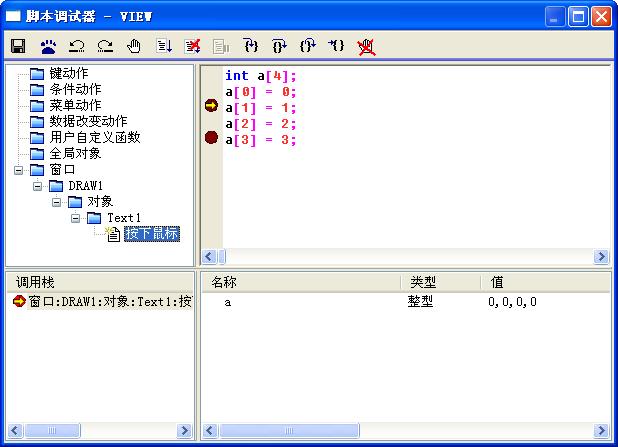Select the 按下鼠标 script item

(x=151, y=234)
